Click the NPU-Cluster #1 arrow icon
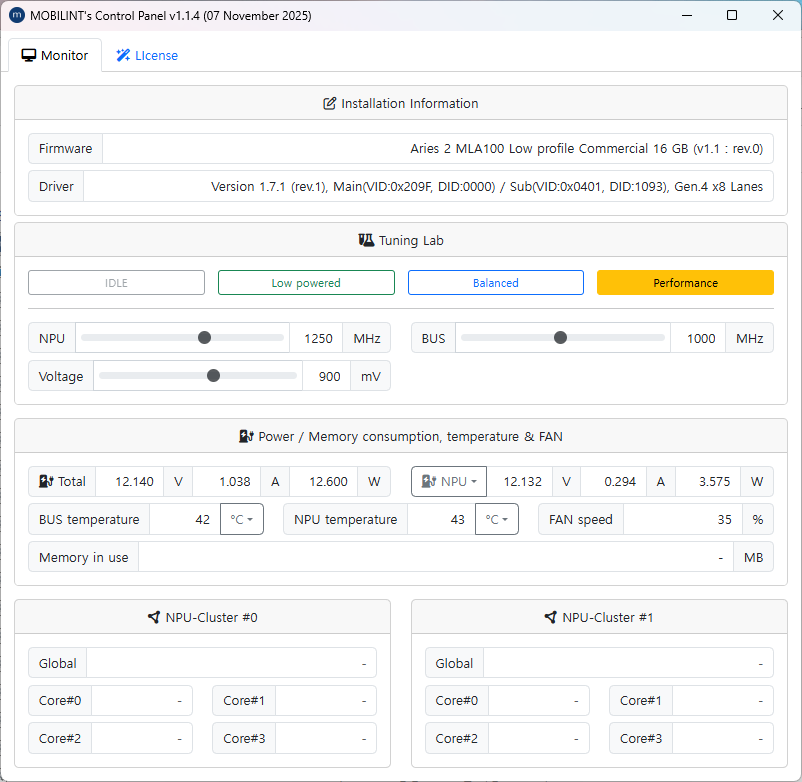802x782 pixels. 550,618
